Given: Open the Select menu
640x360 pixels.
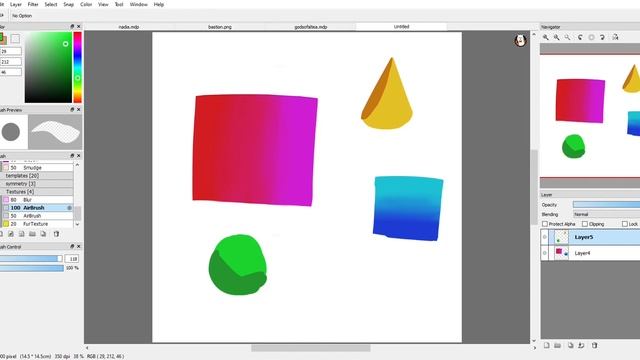Looking at the screenshot, I should (x=51, y=4).
